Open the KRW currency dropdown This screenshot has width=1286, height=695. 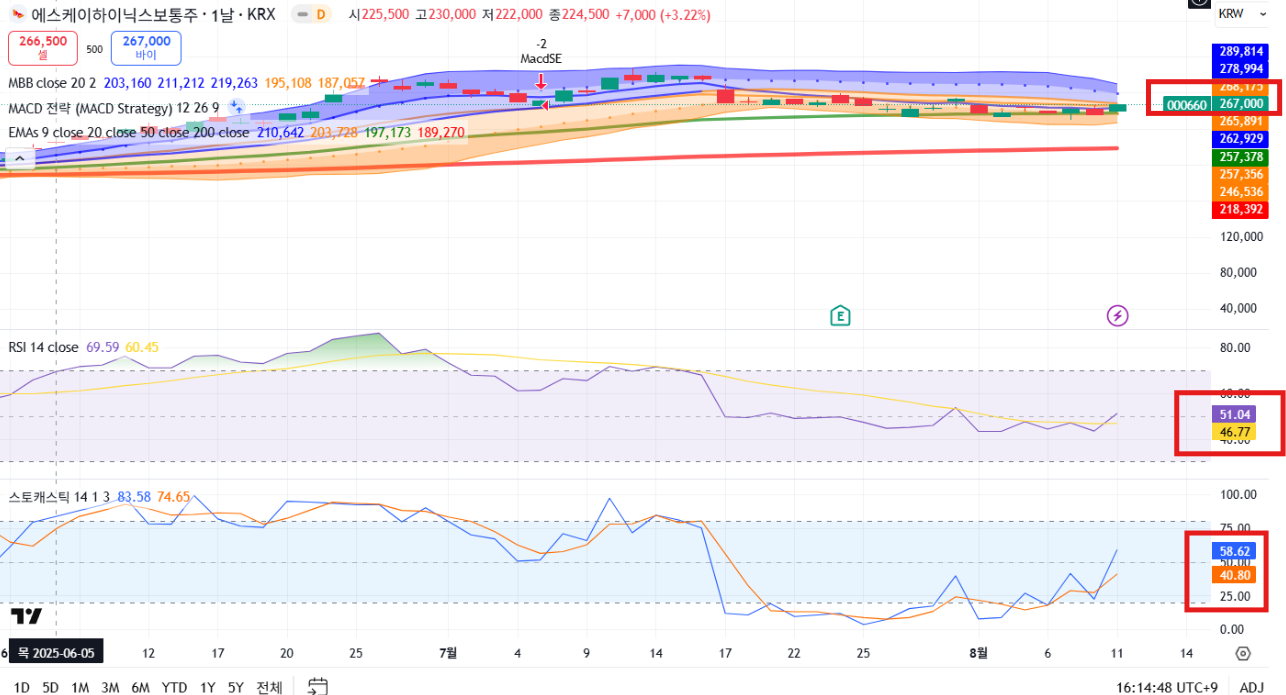[x=1243, y=14]
